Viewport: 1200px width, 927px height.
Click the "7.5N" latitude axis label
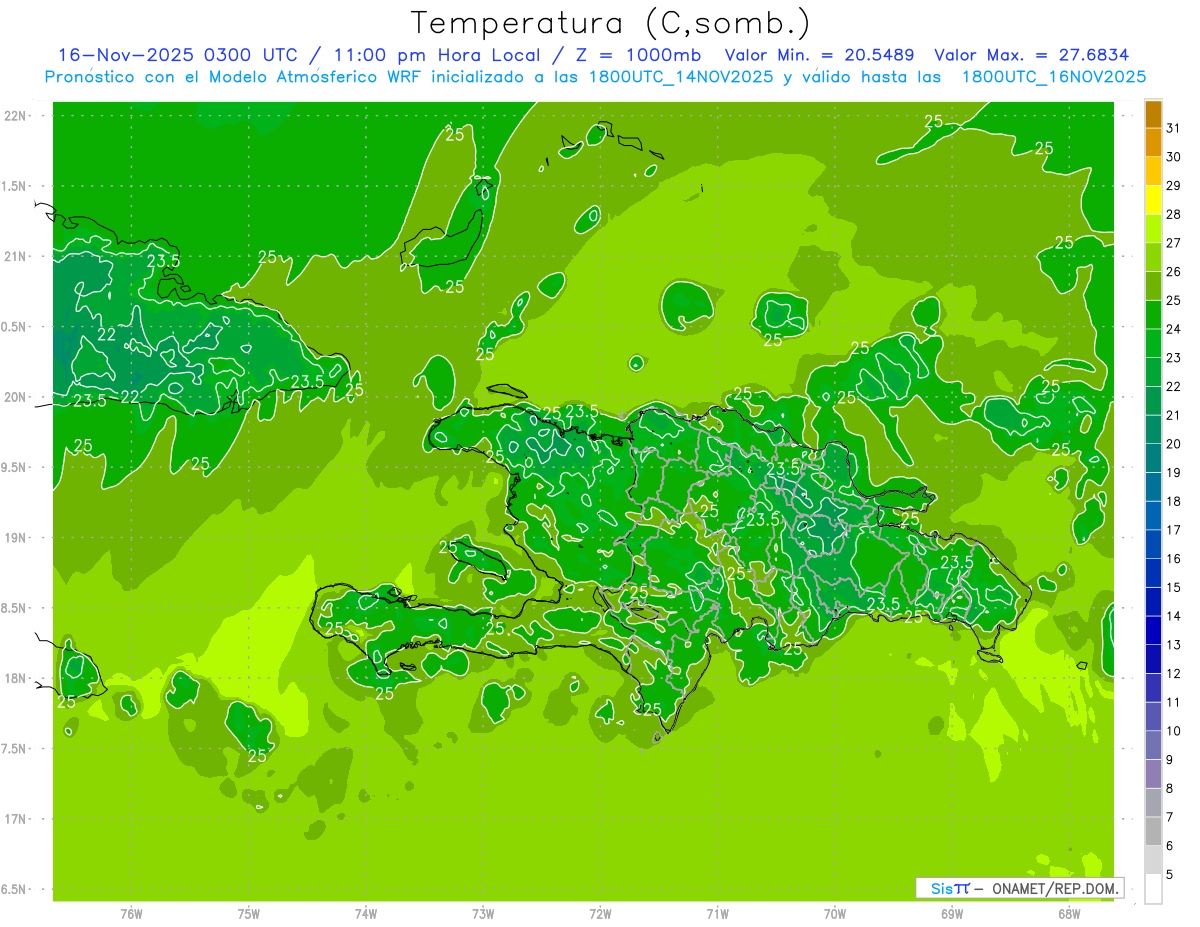click(15, 748)
